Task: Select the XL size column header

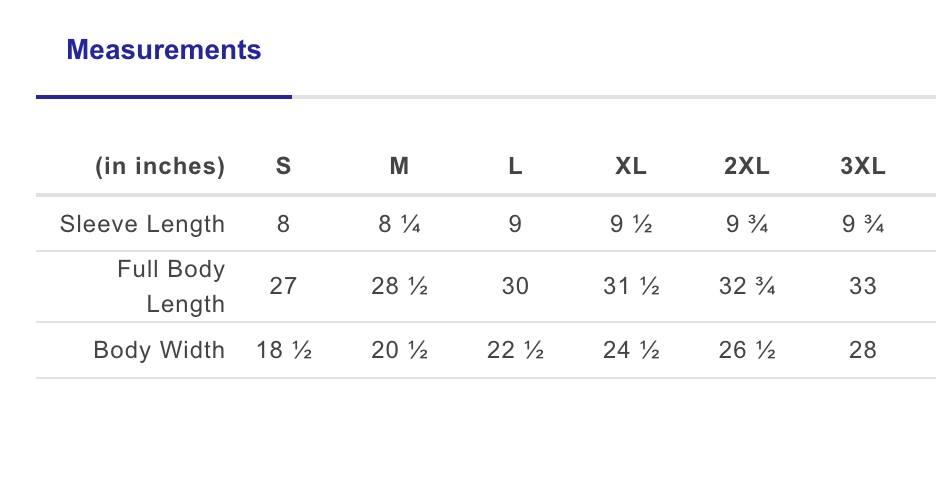Action: click(631, 167)
